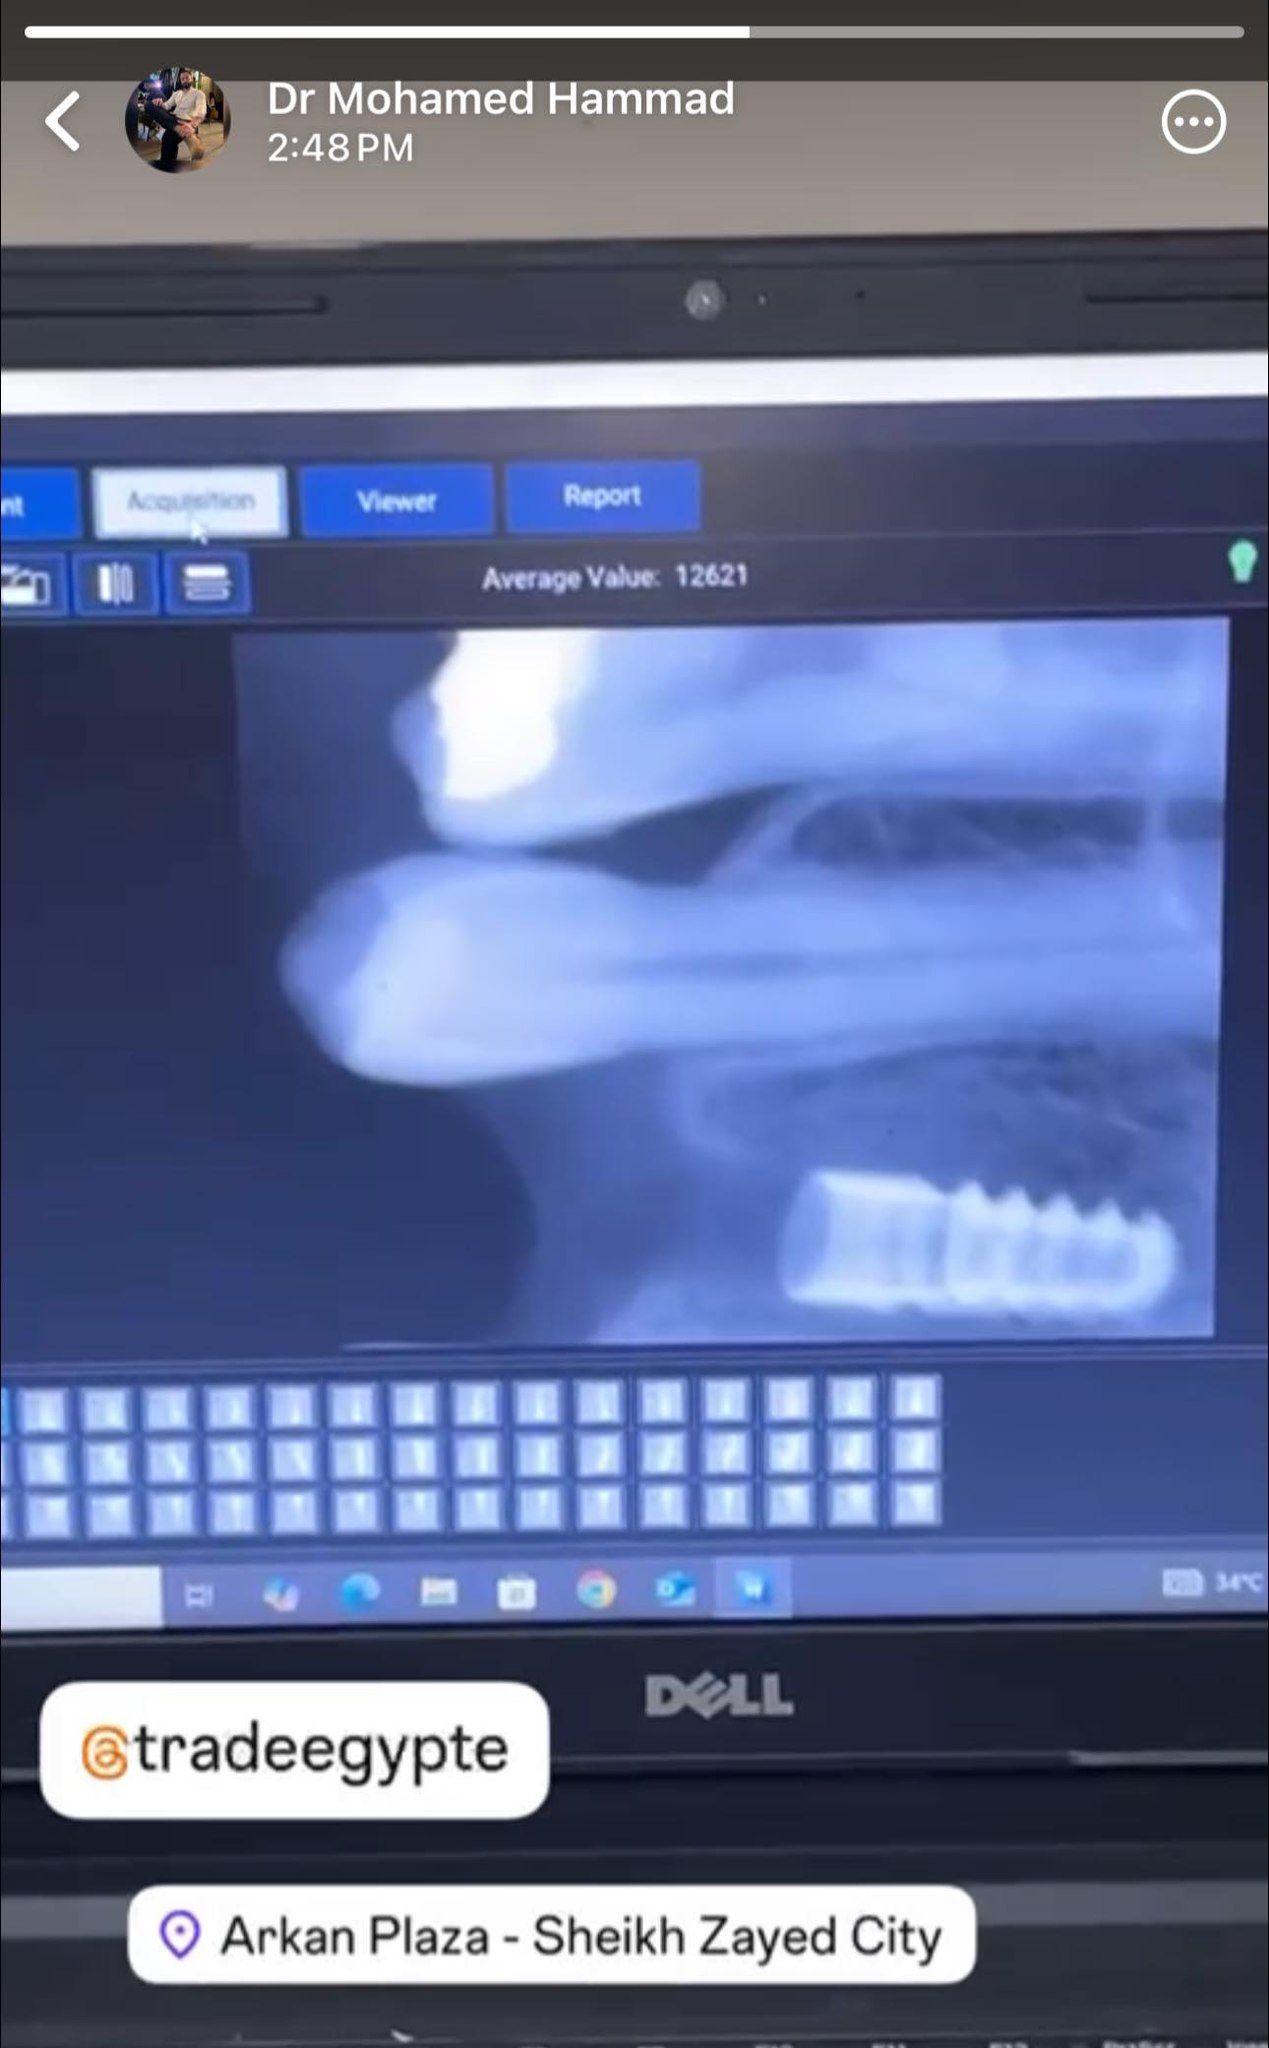Viewport: 1269px width, 2048px height.
Task: Launch Microsoft Edge from the taskbar
Action: point(360,1592)
